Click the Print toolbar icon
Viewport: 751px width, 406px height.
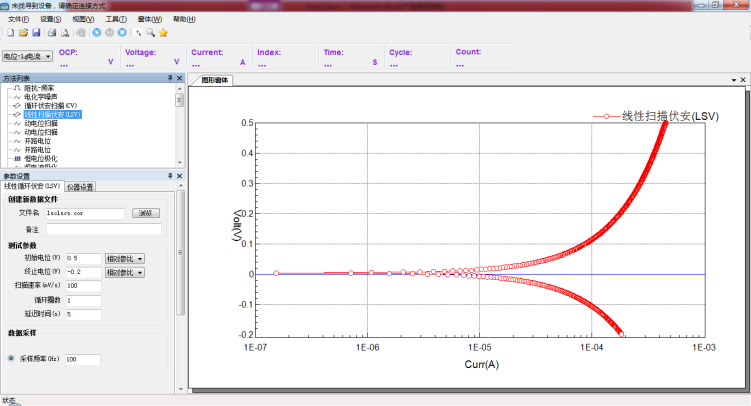point(52,33)
